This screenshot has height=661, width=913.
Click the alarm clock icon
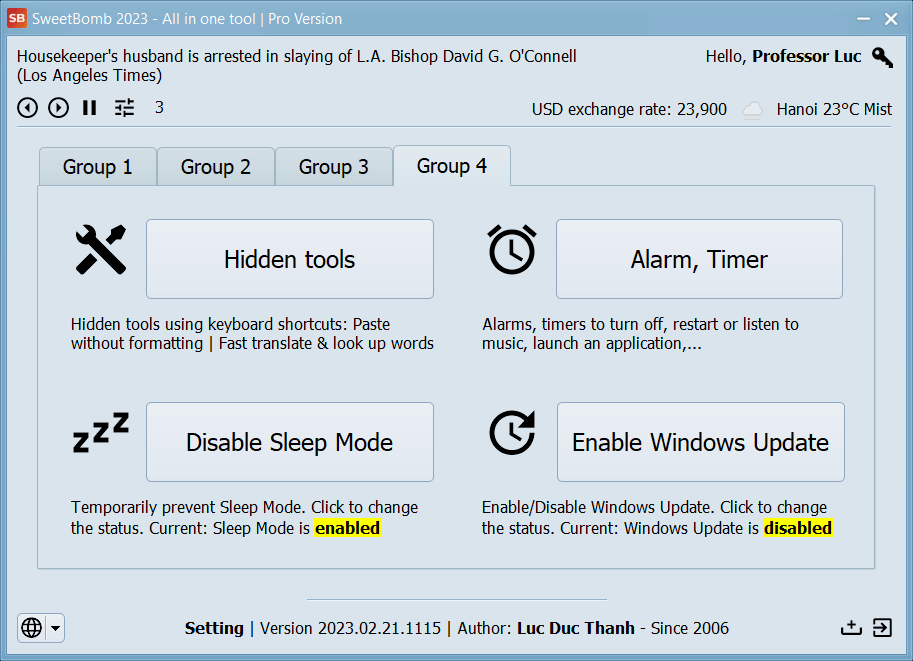512,250
